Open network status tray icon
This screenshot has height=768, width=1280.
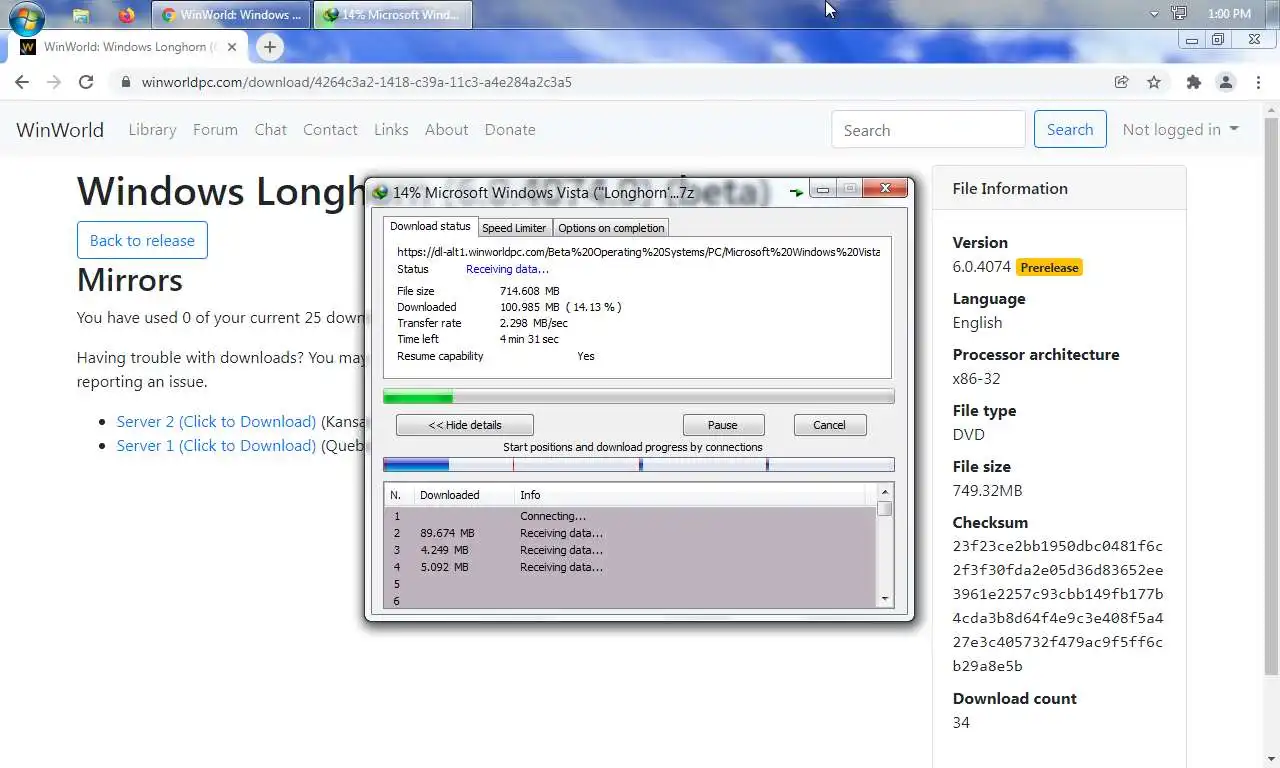(1179, 14)
